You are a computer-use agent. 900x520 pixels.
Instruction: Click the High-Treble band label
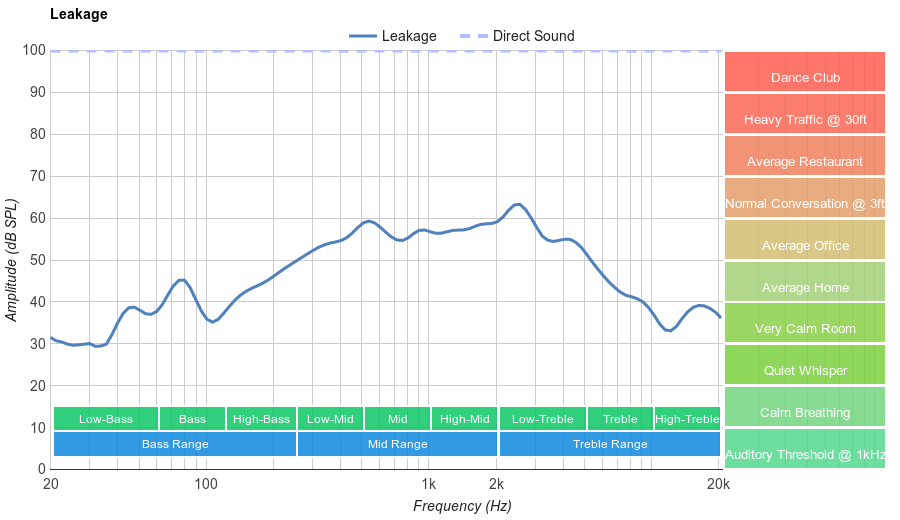687,419
